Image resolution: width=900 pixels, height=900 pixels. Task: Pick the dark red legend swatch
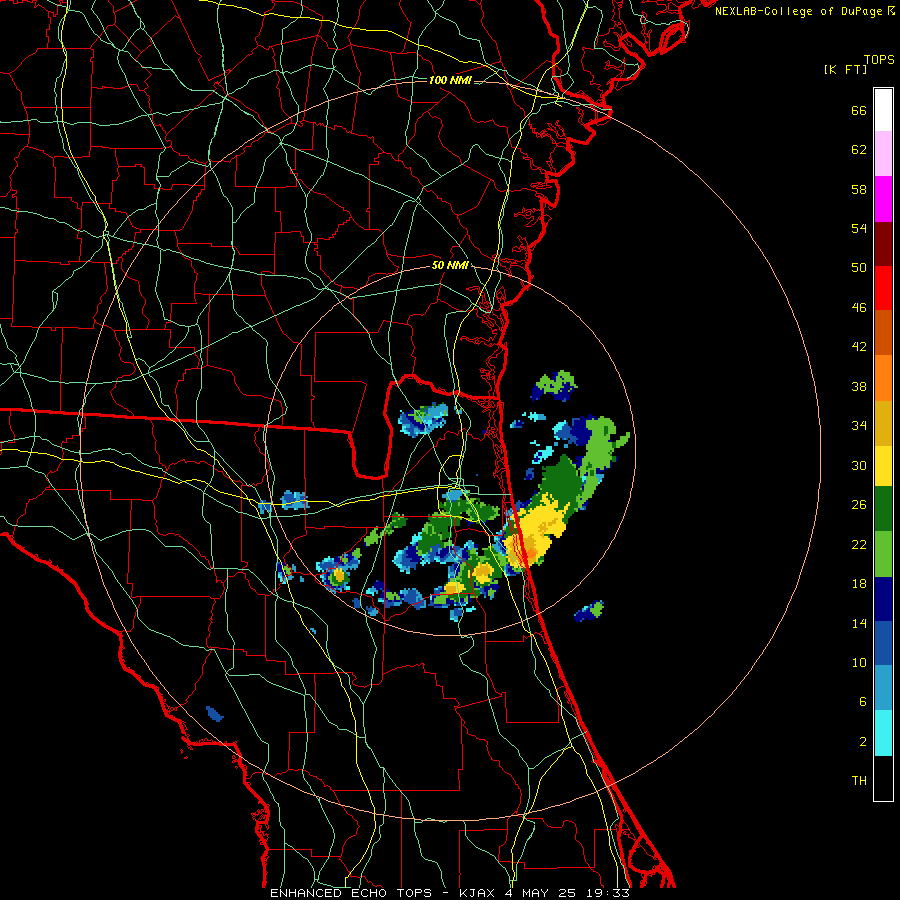(883, 243)
